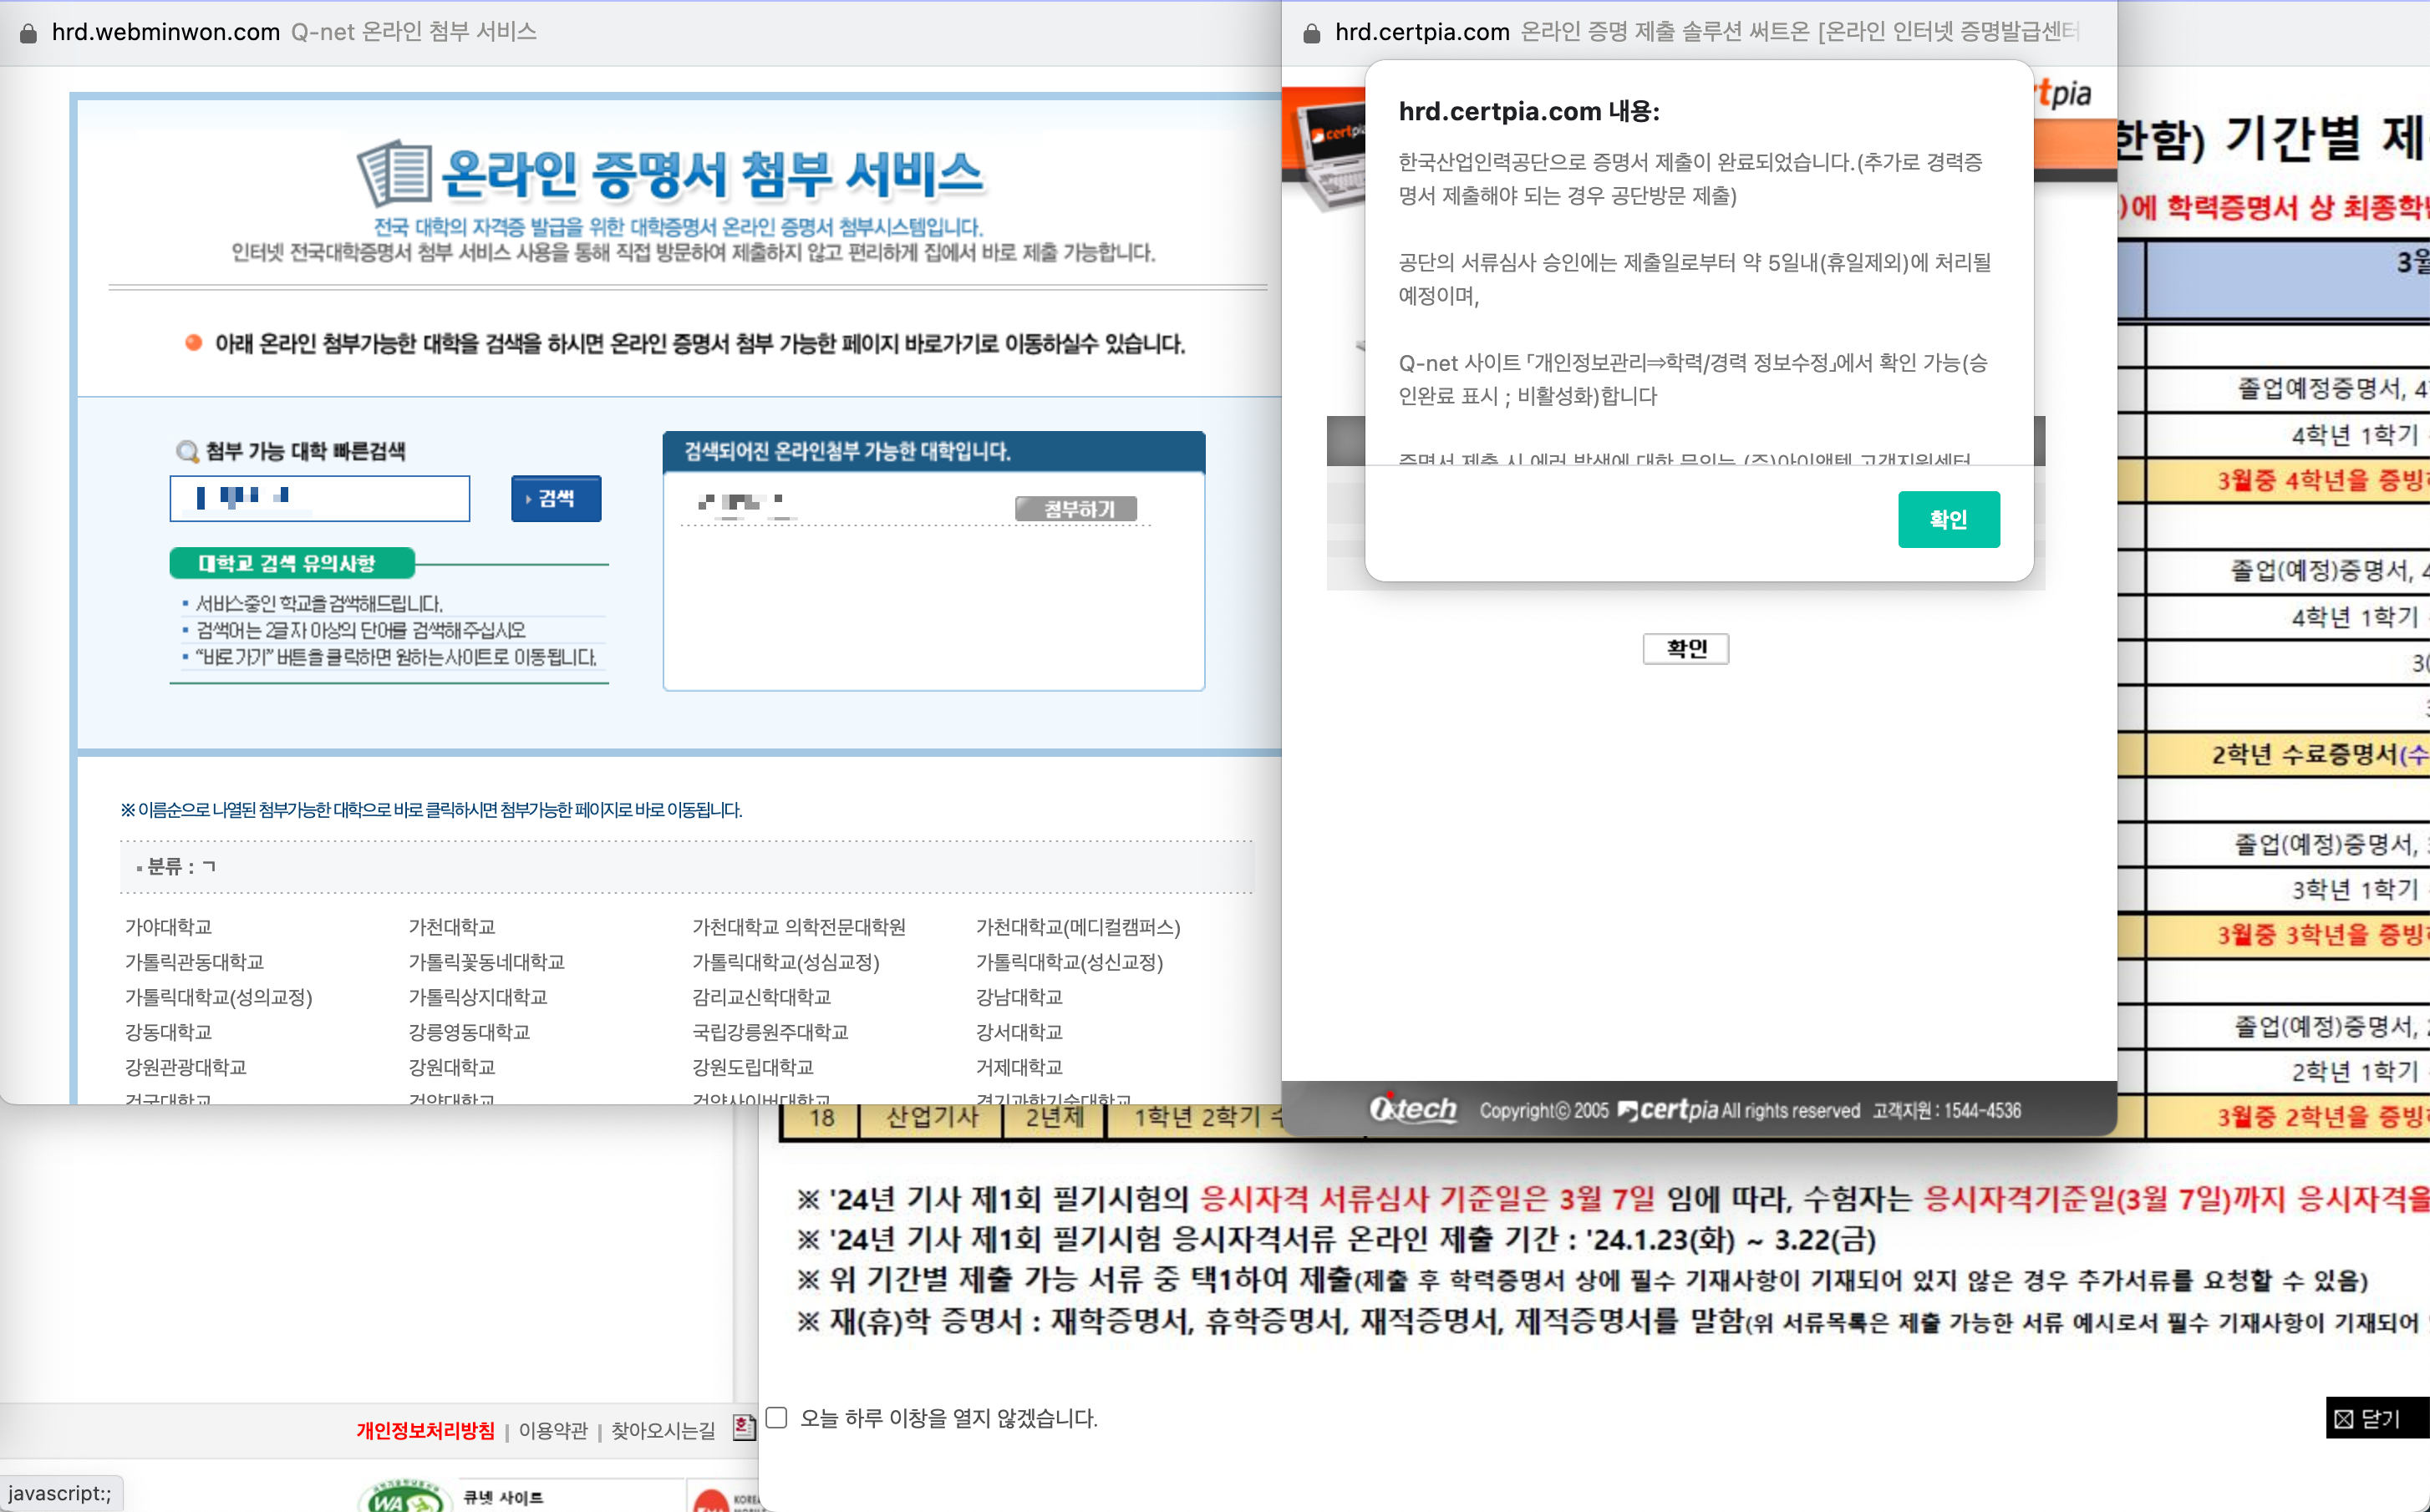
Task: Click the document icon beside 온라인 증명서 title
Action: pyautogui.click(x=395, y=175)
